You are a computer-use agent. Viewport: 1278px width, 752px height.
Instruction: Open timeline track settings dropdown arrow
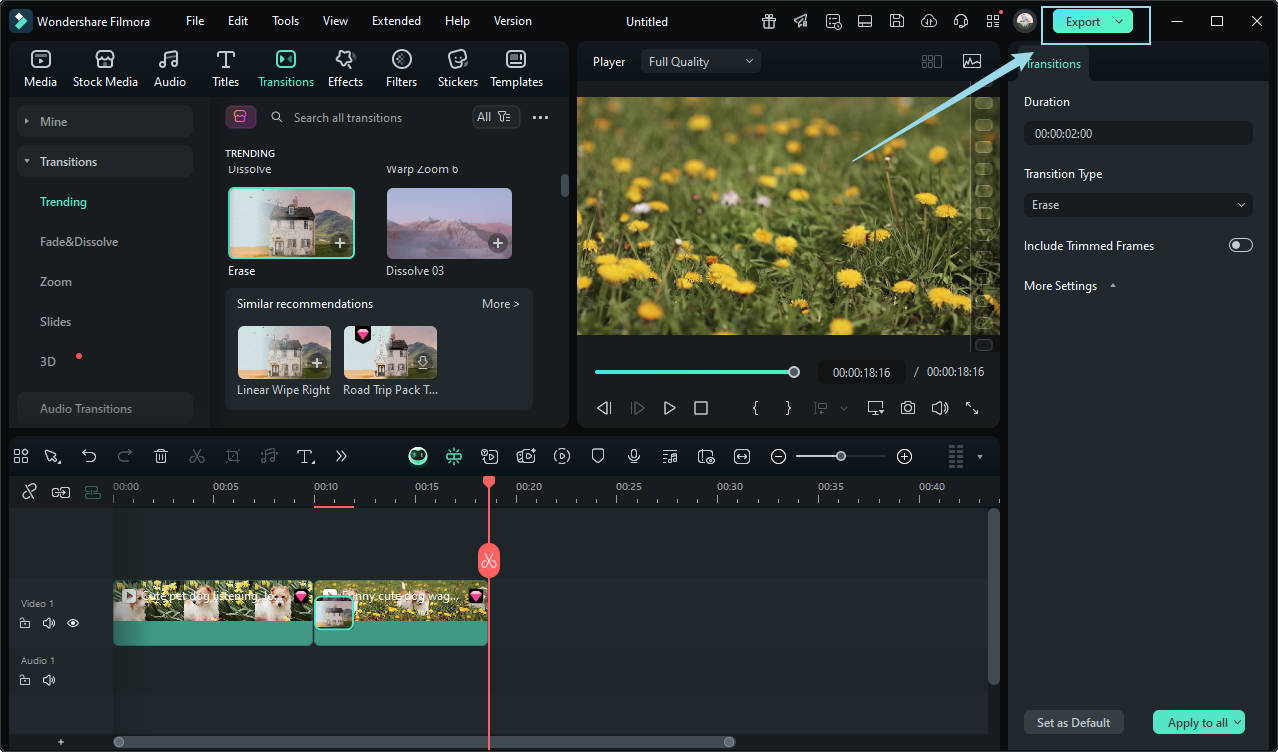coord(980,457)
